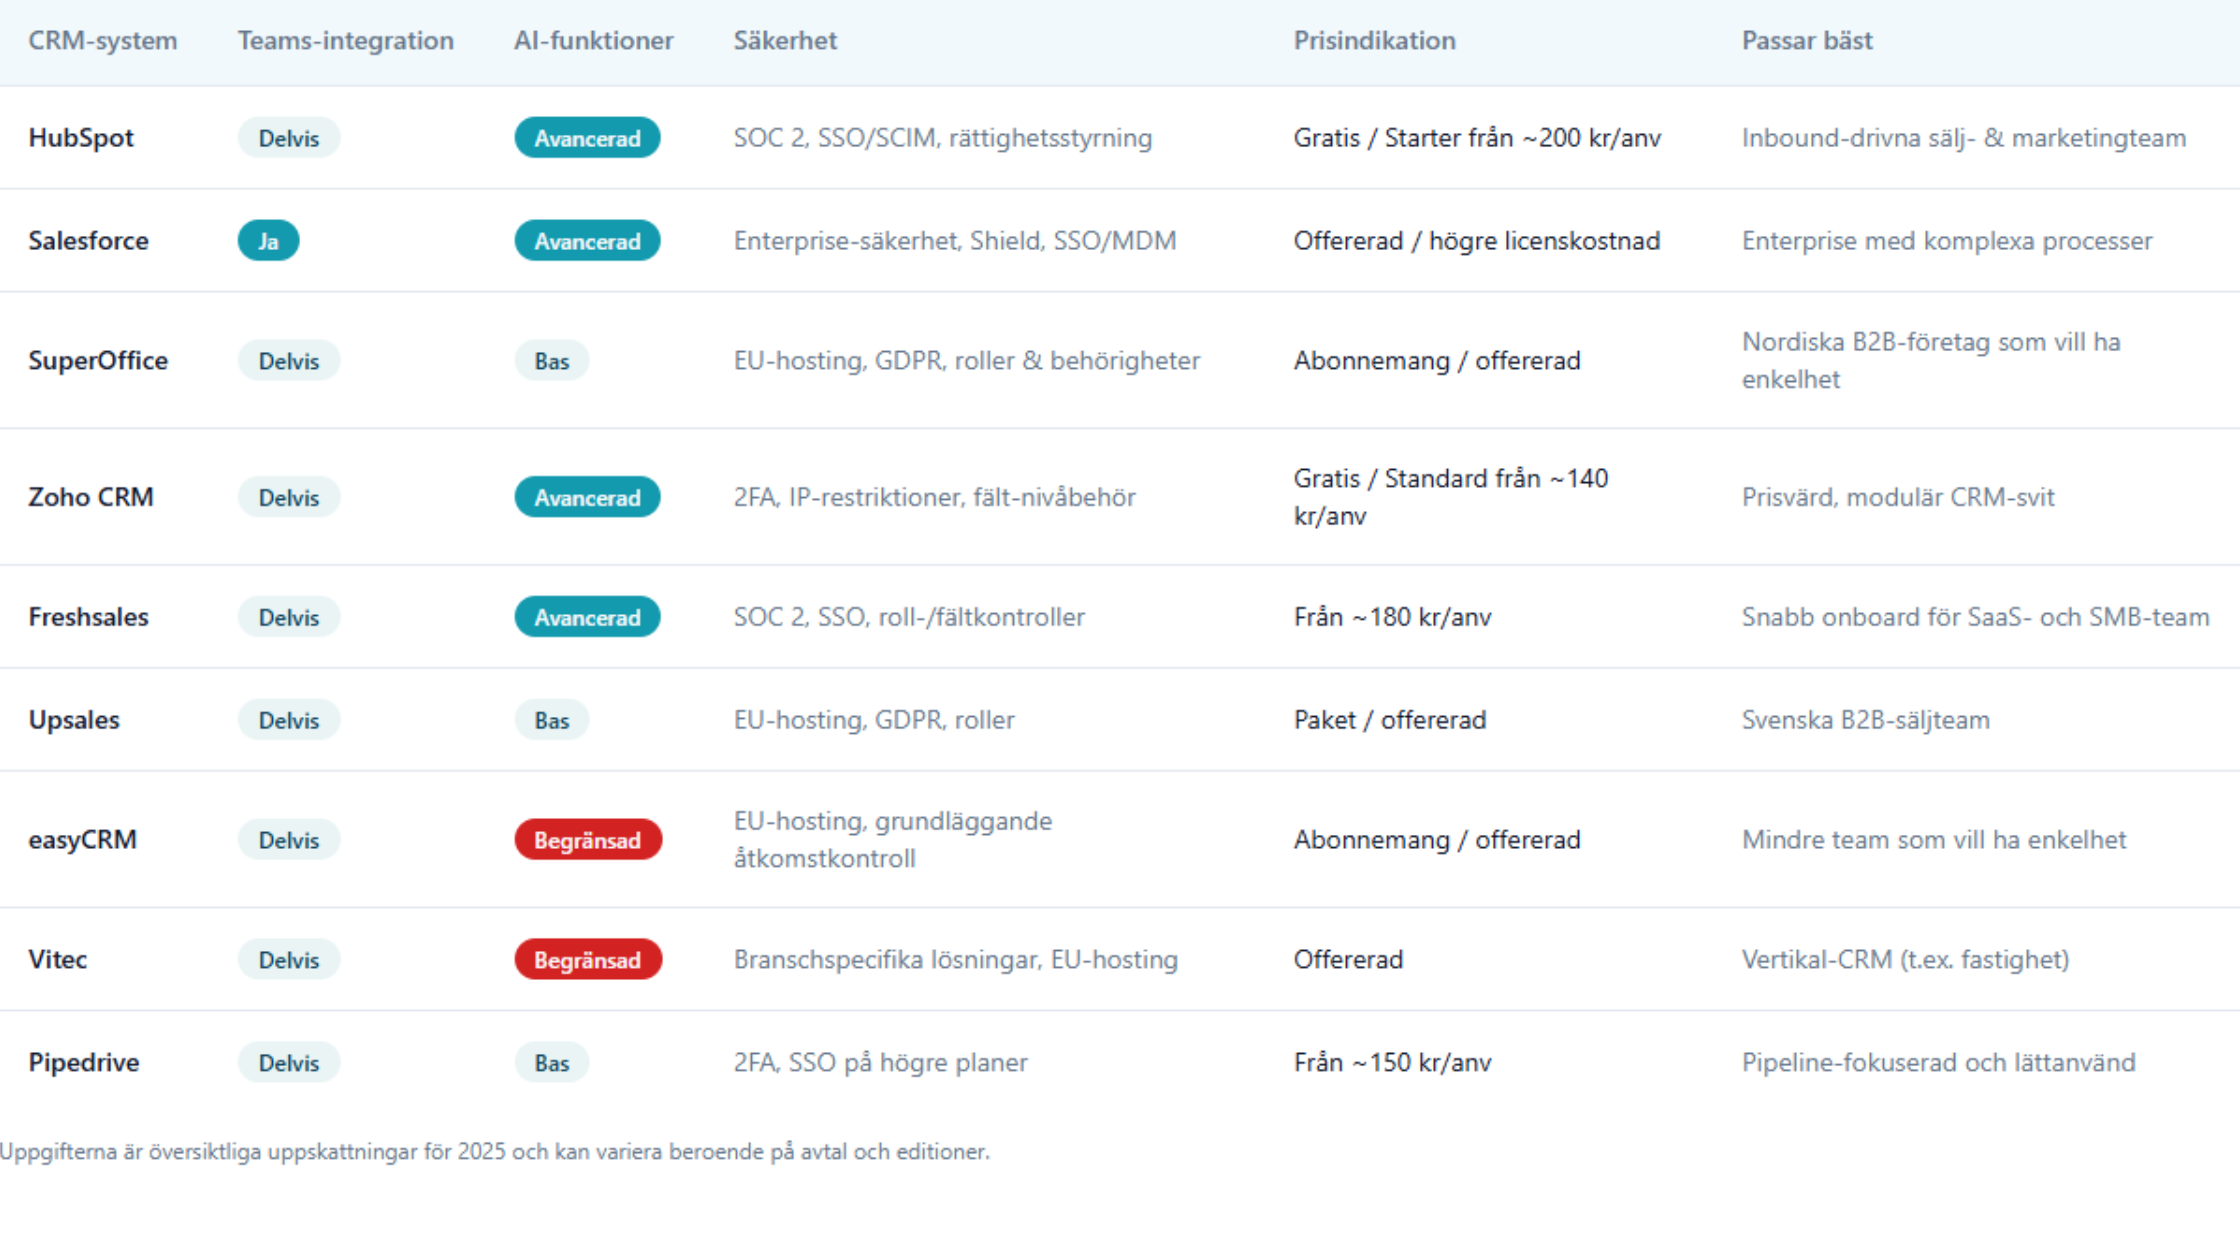
Task: Select the Freshsales row name
Action: (x=88, y=617)
